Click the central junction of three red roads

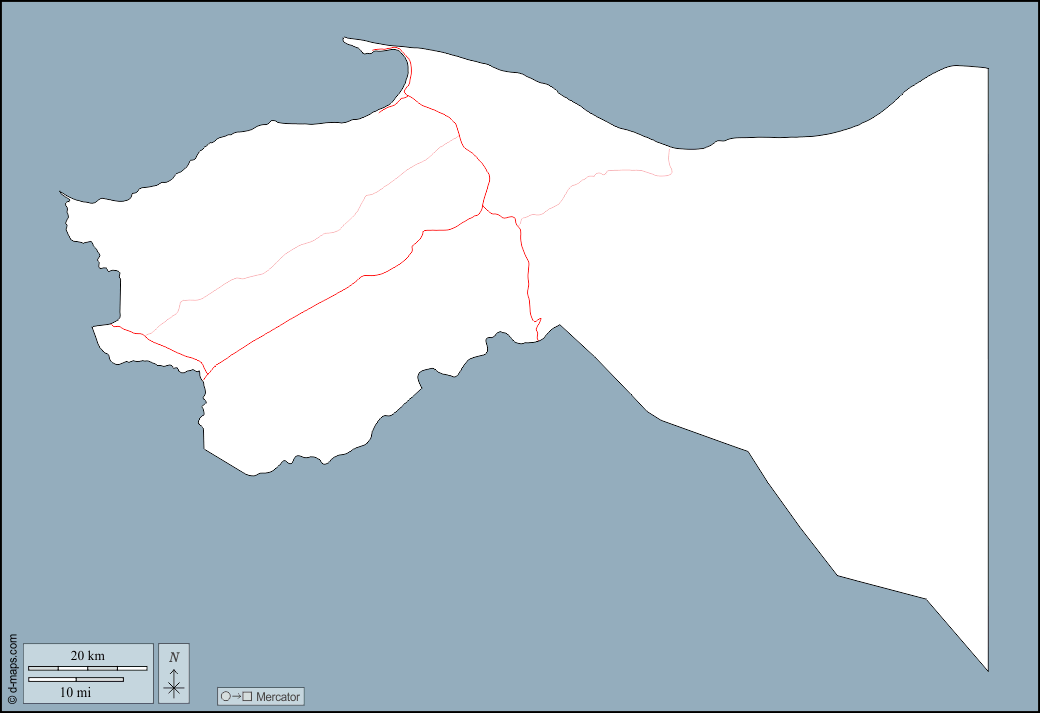click(x=483, y=210)
